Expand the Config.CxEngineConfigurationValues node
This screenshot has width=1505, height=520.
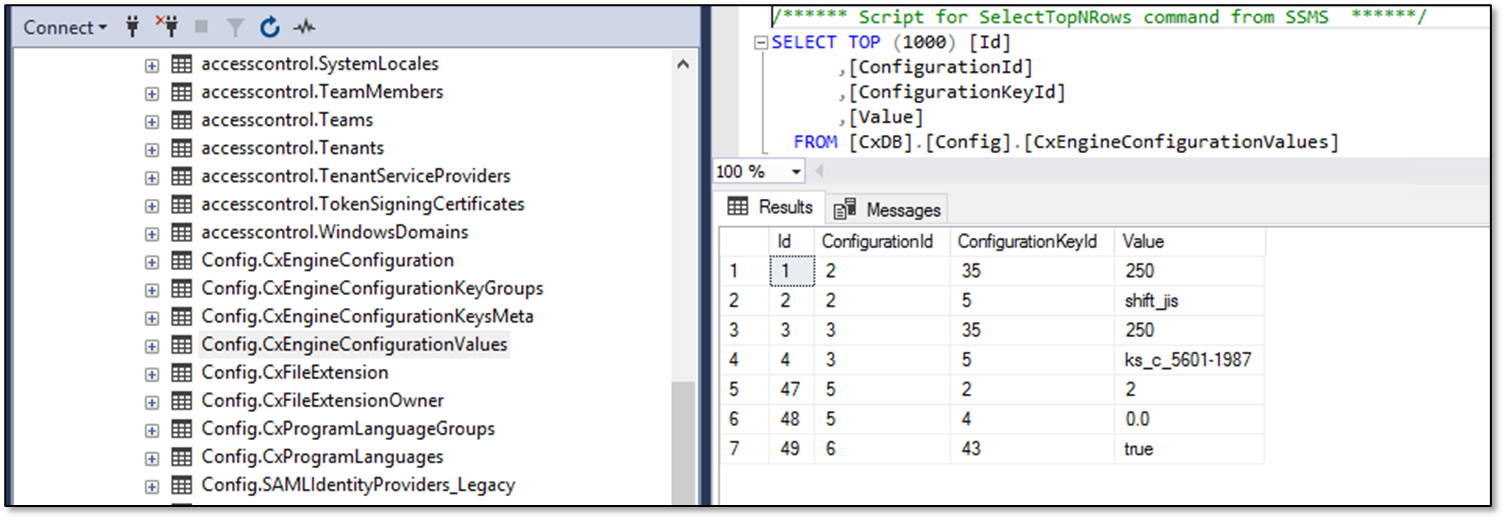(152, 346)
